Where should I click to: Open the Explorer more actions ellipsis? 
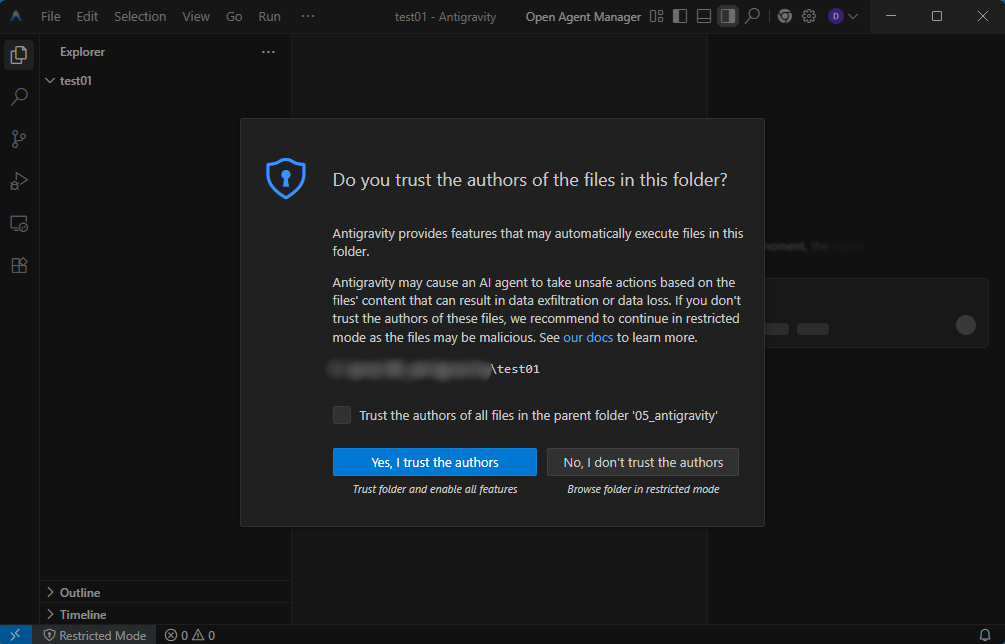click(x=268, y=52)
